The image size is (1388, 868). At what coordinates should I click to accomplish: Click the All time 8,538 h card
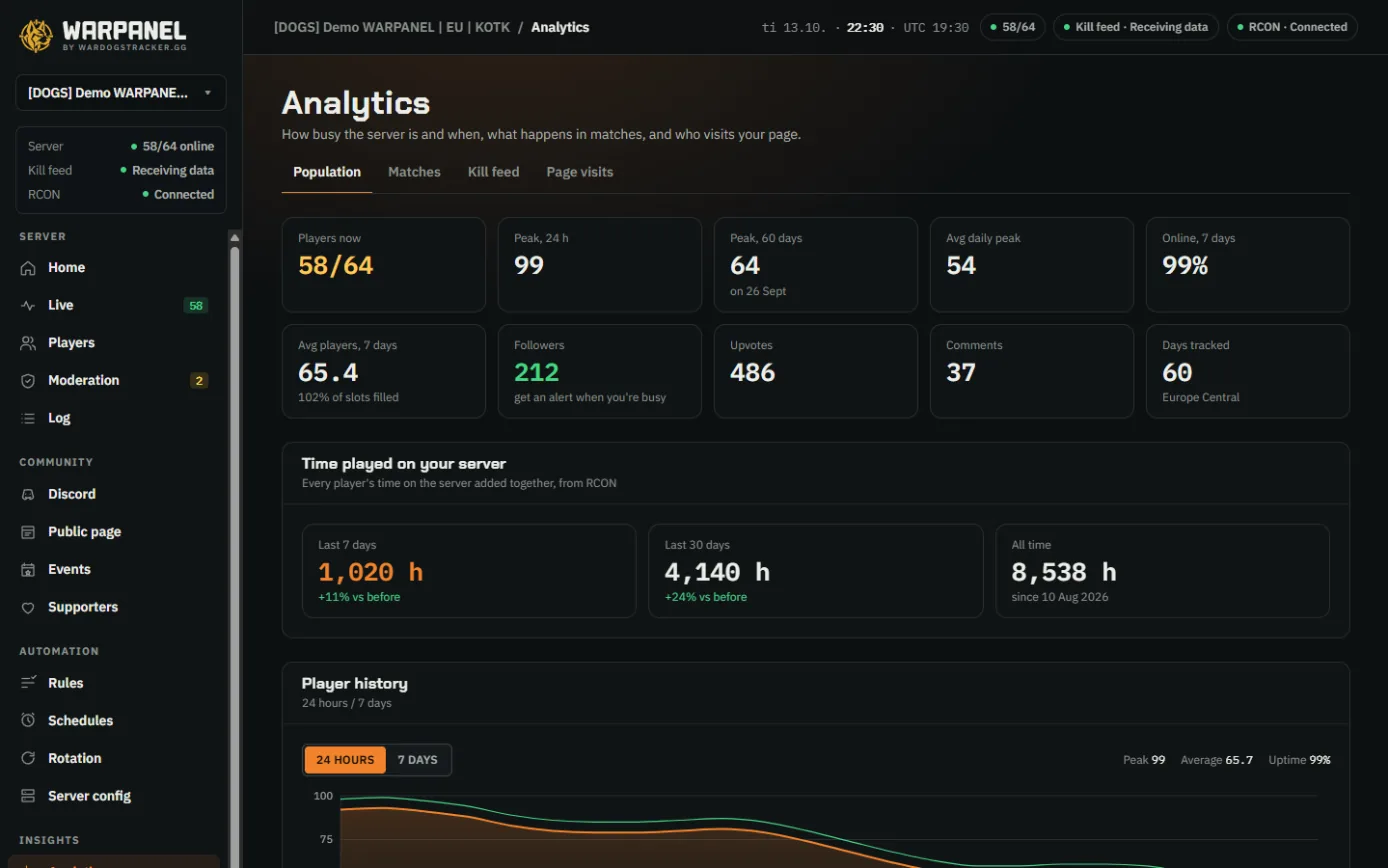point(1163,571)
